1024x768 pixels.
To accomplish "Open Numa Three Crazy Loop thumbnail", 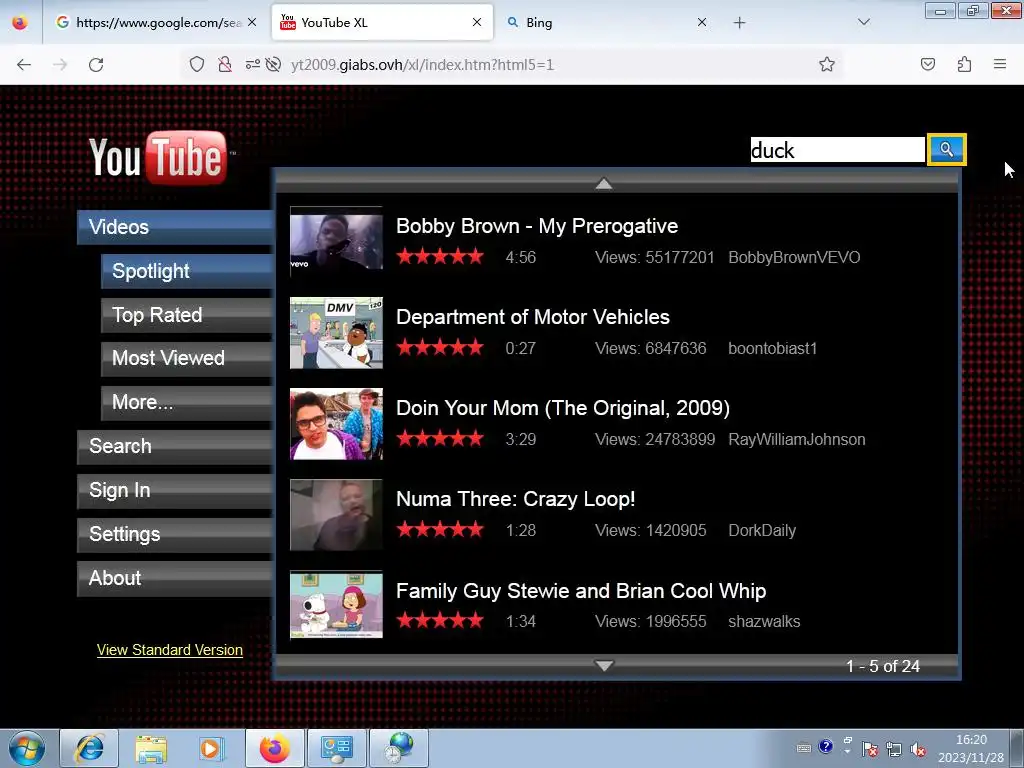I will (x=336, y=515).
